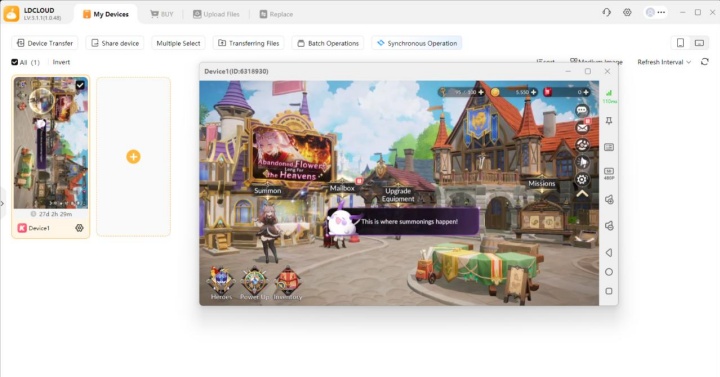Add keys with plus next to 95/100
Screen dimensions: 720x377
point(481,92)
